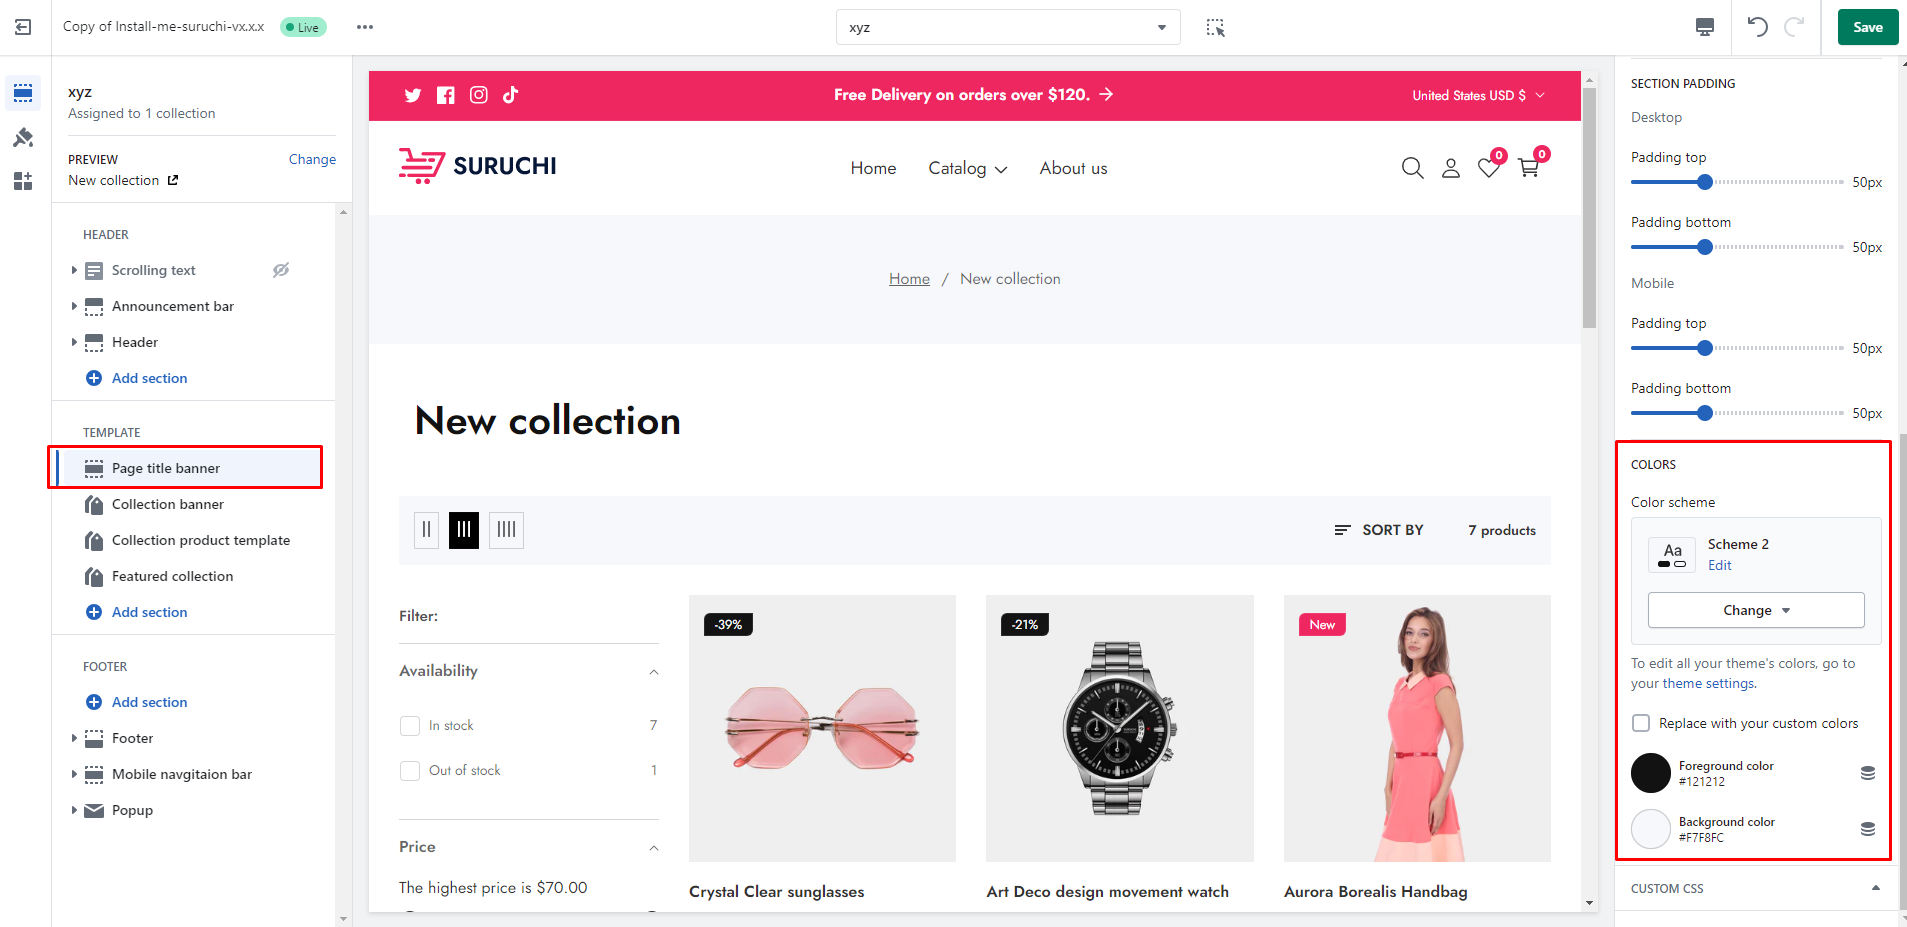The width and height of the screenshot is (1907, 927).
Task: Click Add section under Template
Action: pos(149,612)
